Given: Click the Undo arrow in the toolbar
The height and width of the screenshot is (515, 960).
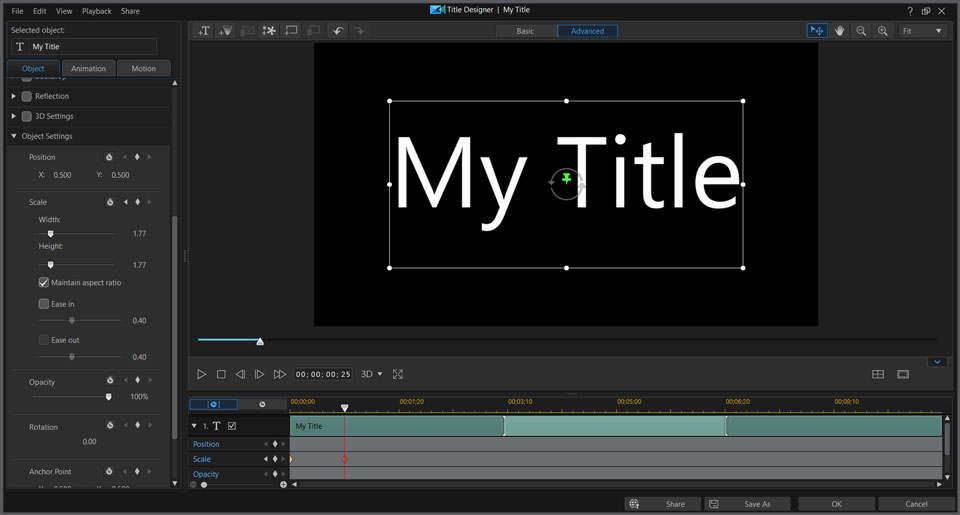Looking at the screenshot, I should tap(339, 31).
